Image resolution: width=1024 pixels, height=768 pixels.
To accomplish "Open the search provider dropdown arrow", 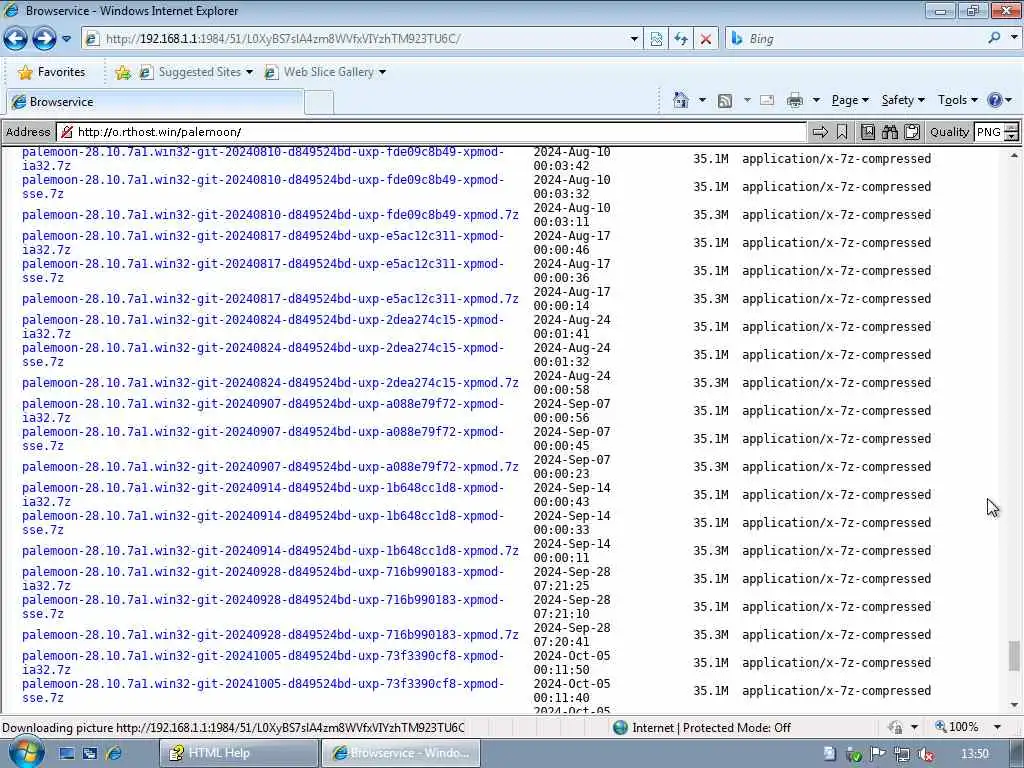I will pos(1014,38).
